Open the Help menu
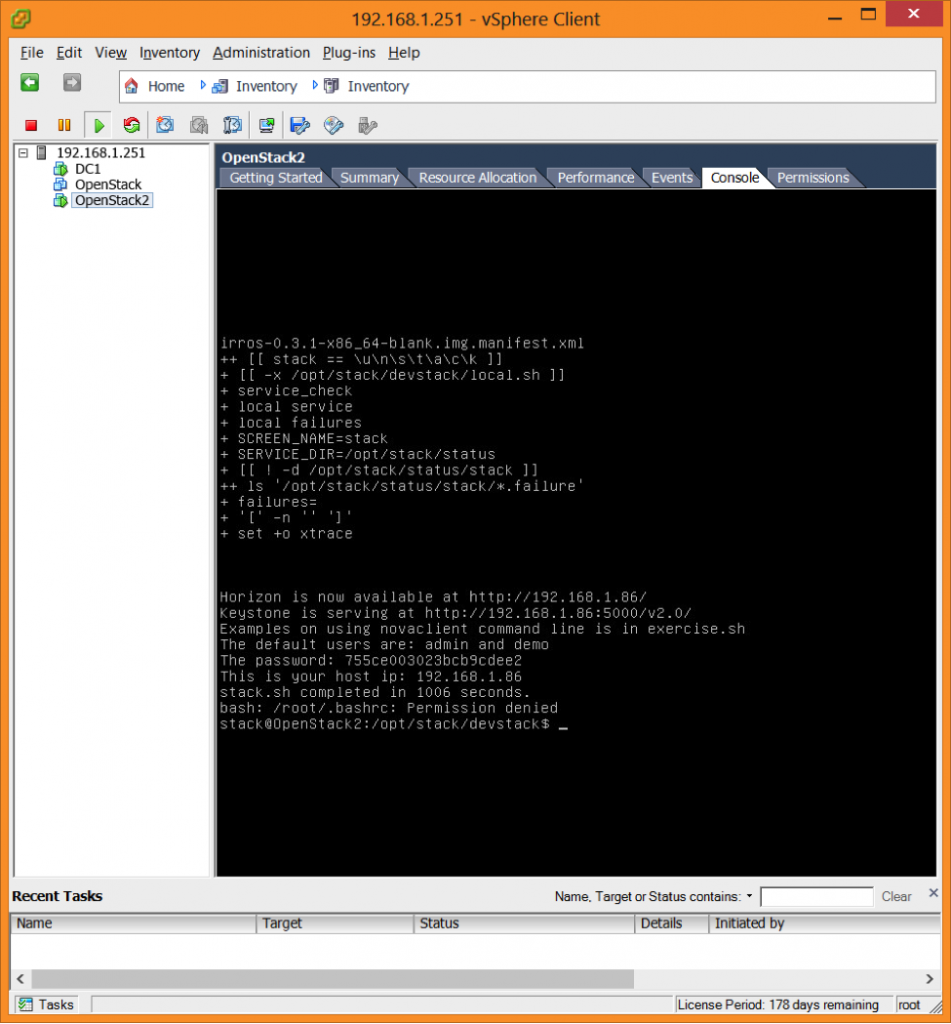 click(404, 53)
